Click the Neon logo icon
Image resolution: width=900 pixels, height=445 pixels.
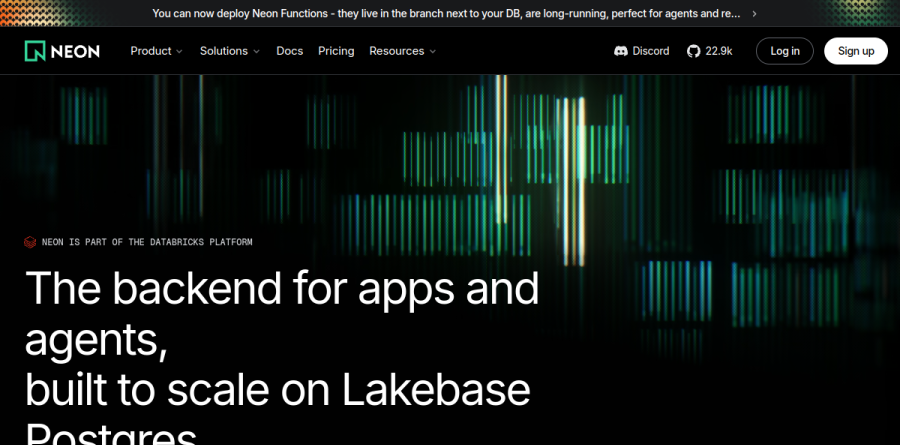[x=35, y=51]
